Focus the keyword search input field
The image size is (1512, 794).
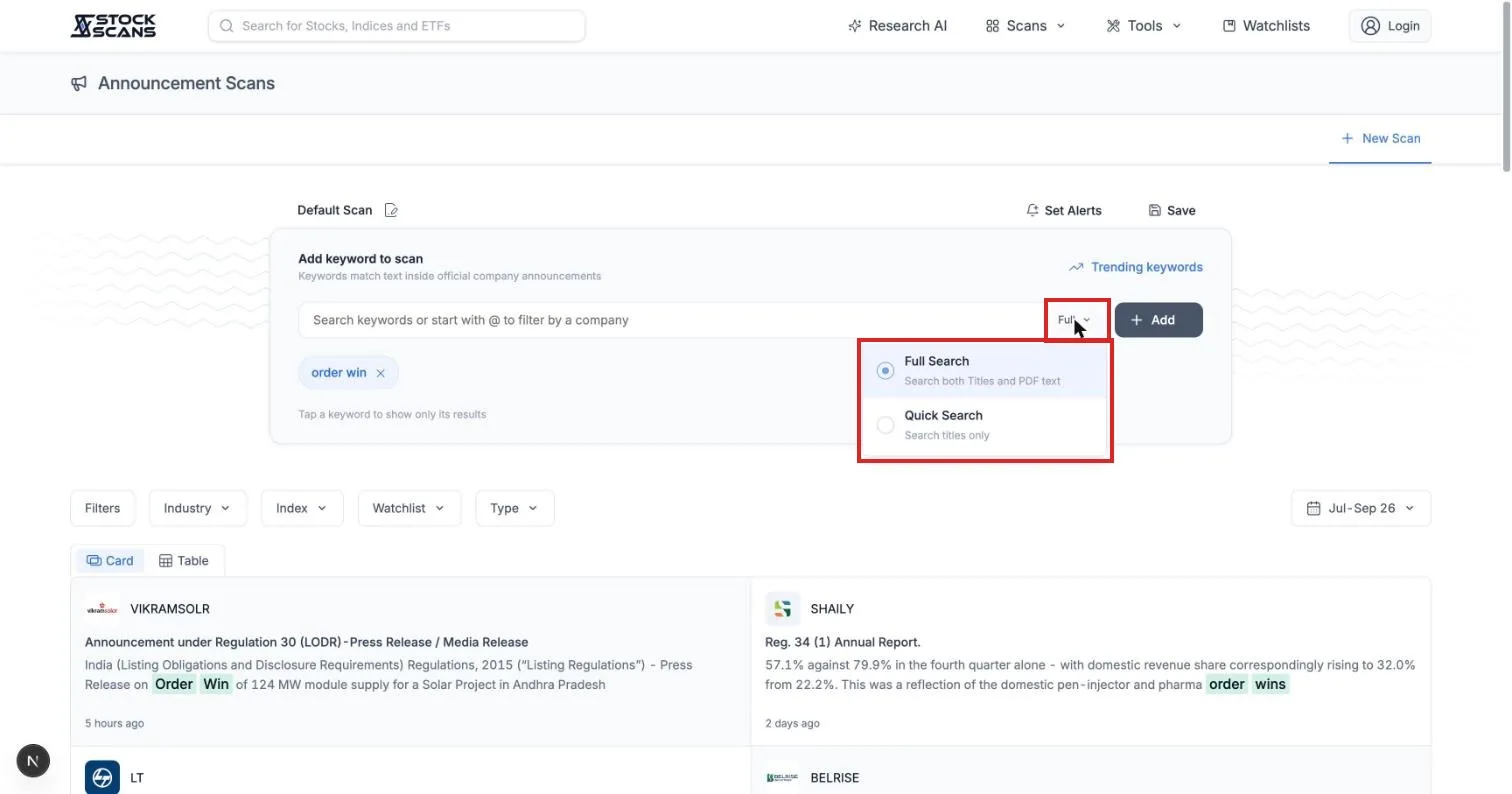(x=670, y=320)
